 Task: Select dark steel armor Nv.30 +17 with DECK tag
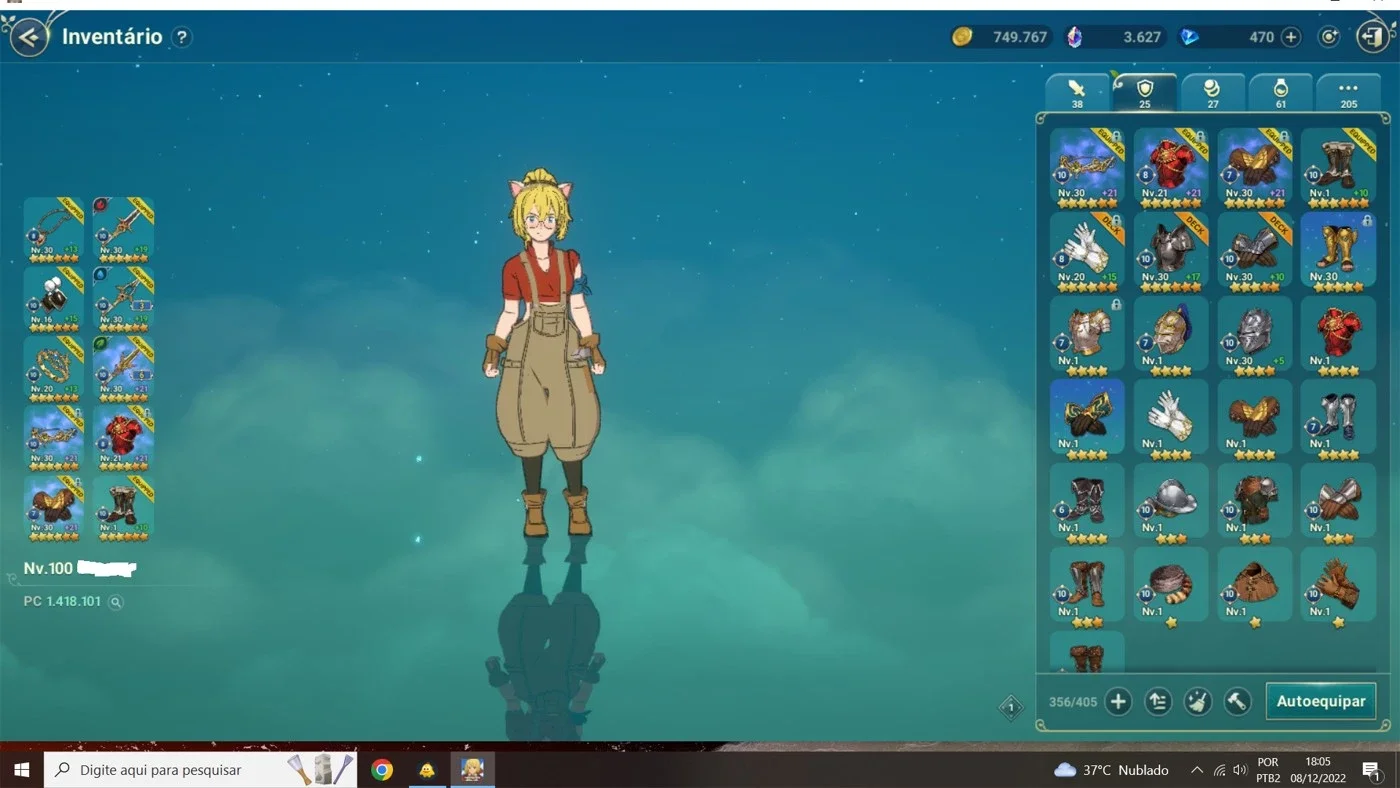click(x=1171, y=250)
